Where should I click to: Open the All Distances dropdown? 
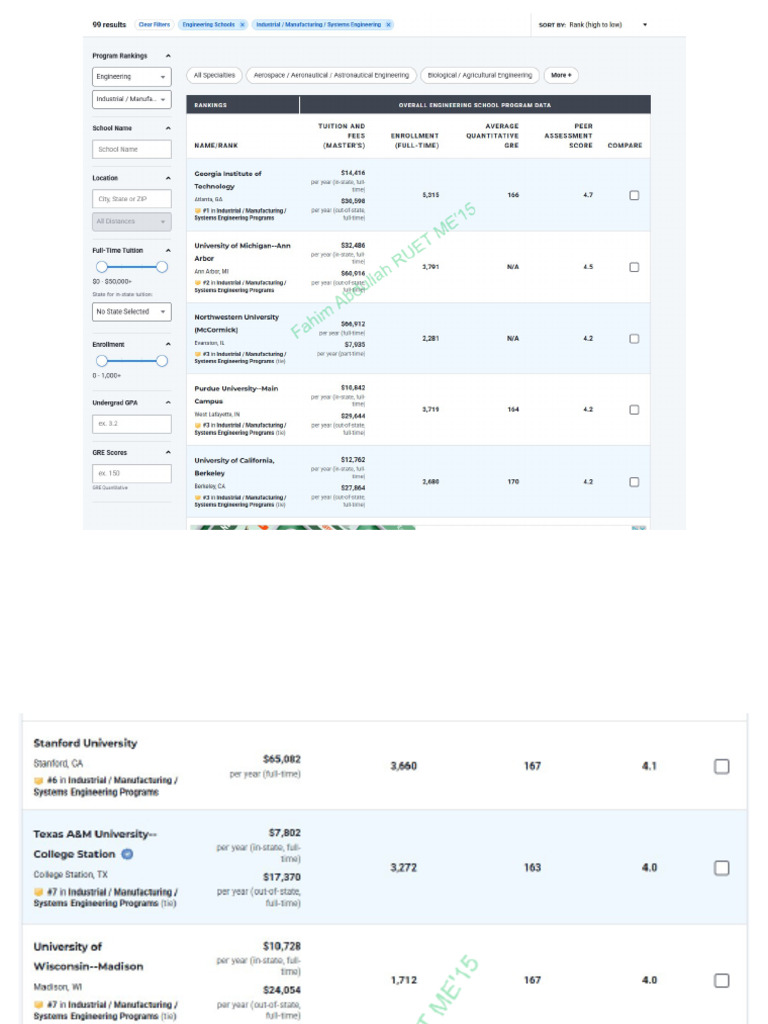[x=132, y=221]
